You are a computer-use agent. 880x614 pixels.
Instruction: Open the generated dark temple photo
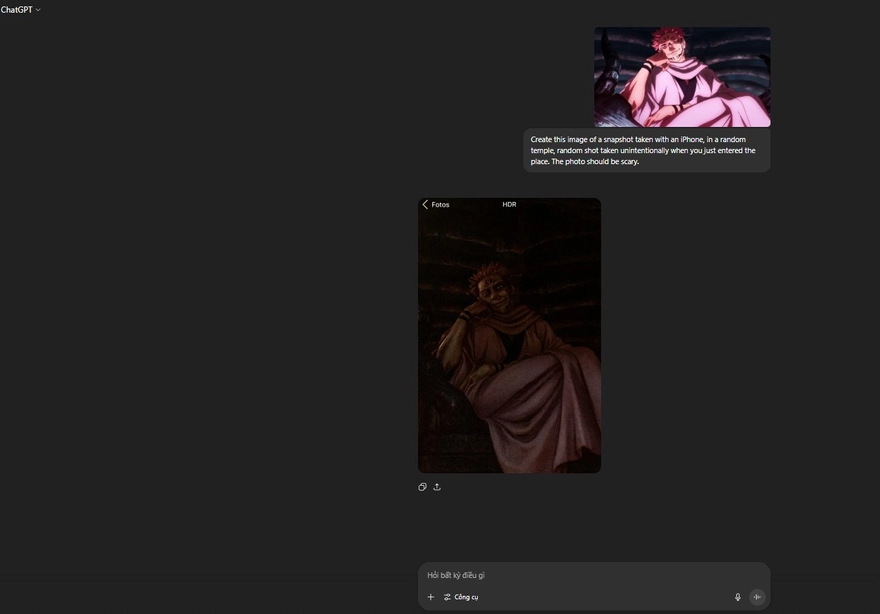[x=509, y=335]
